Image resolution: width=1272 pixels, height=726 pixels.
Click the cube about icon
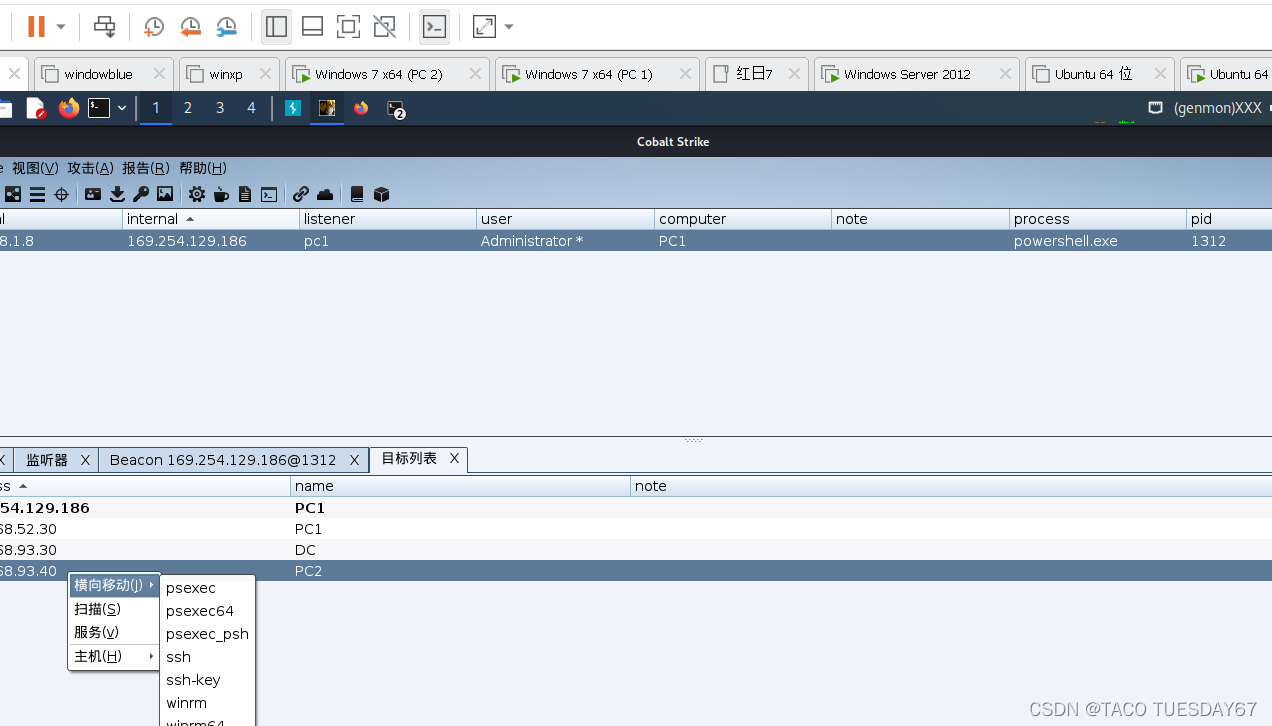coord(381,194)
